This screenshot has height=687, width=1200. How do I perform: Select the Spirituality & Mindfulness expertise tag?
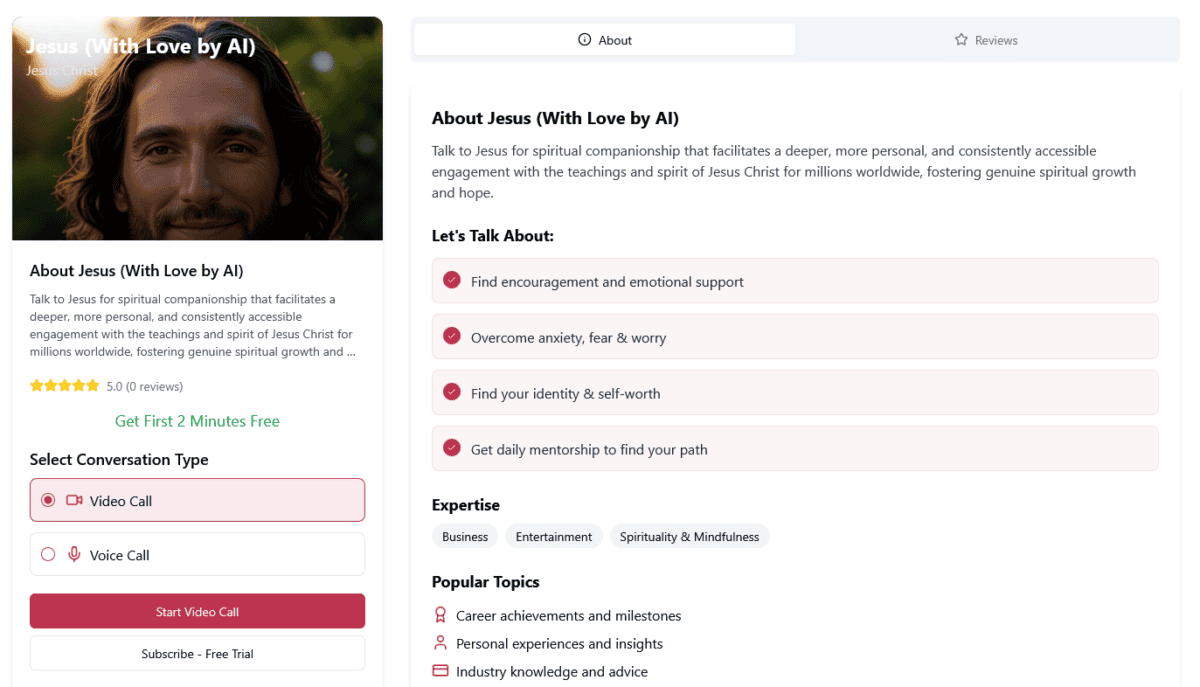[x=689, y=537]
